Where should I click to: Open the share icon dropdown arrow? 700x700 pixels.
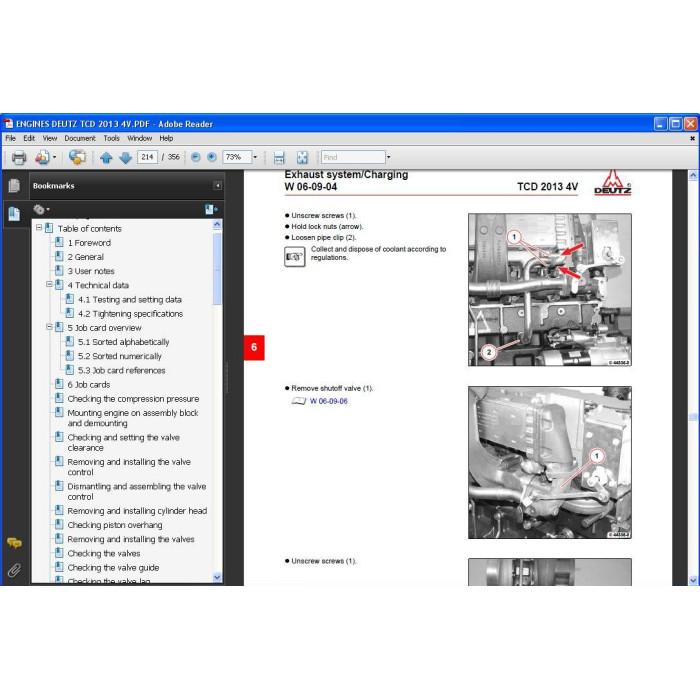54,158
